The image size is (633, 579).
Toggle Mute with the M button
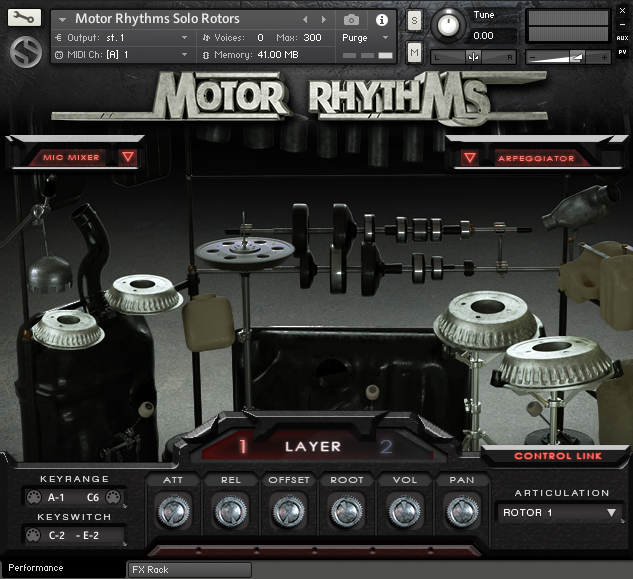(x=414, y=52)
